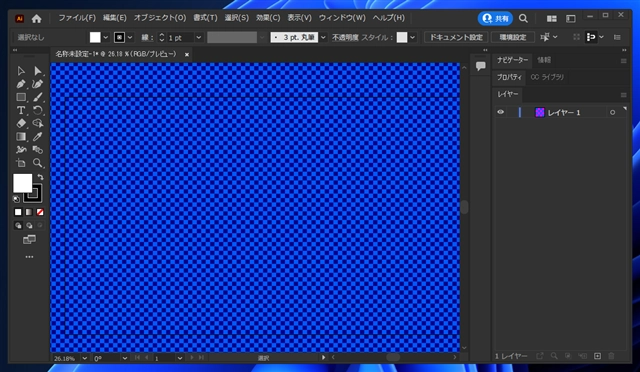Screen dimensions: 640x372
Task: Open Arrange Documents icon
Action: tap(552, 19)
